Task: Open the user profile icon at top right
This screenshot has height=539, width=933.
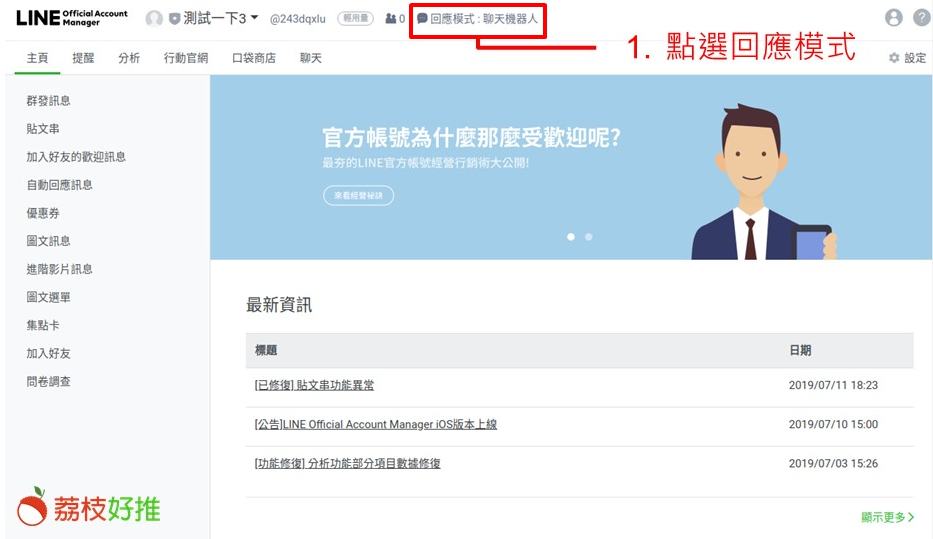Action: pos(893,18)
